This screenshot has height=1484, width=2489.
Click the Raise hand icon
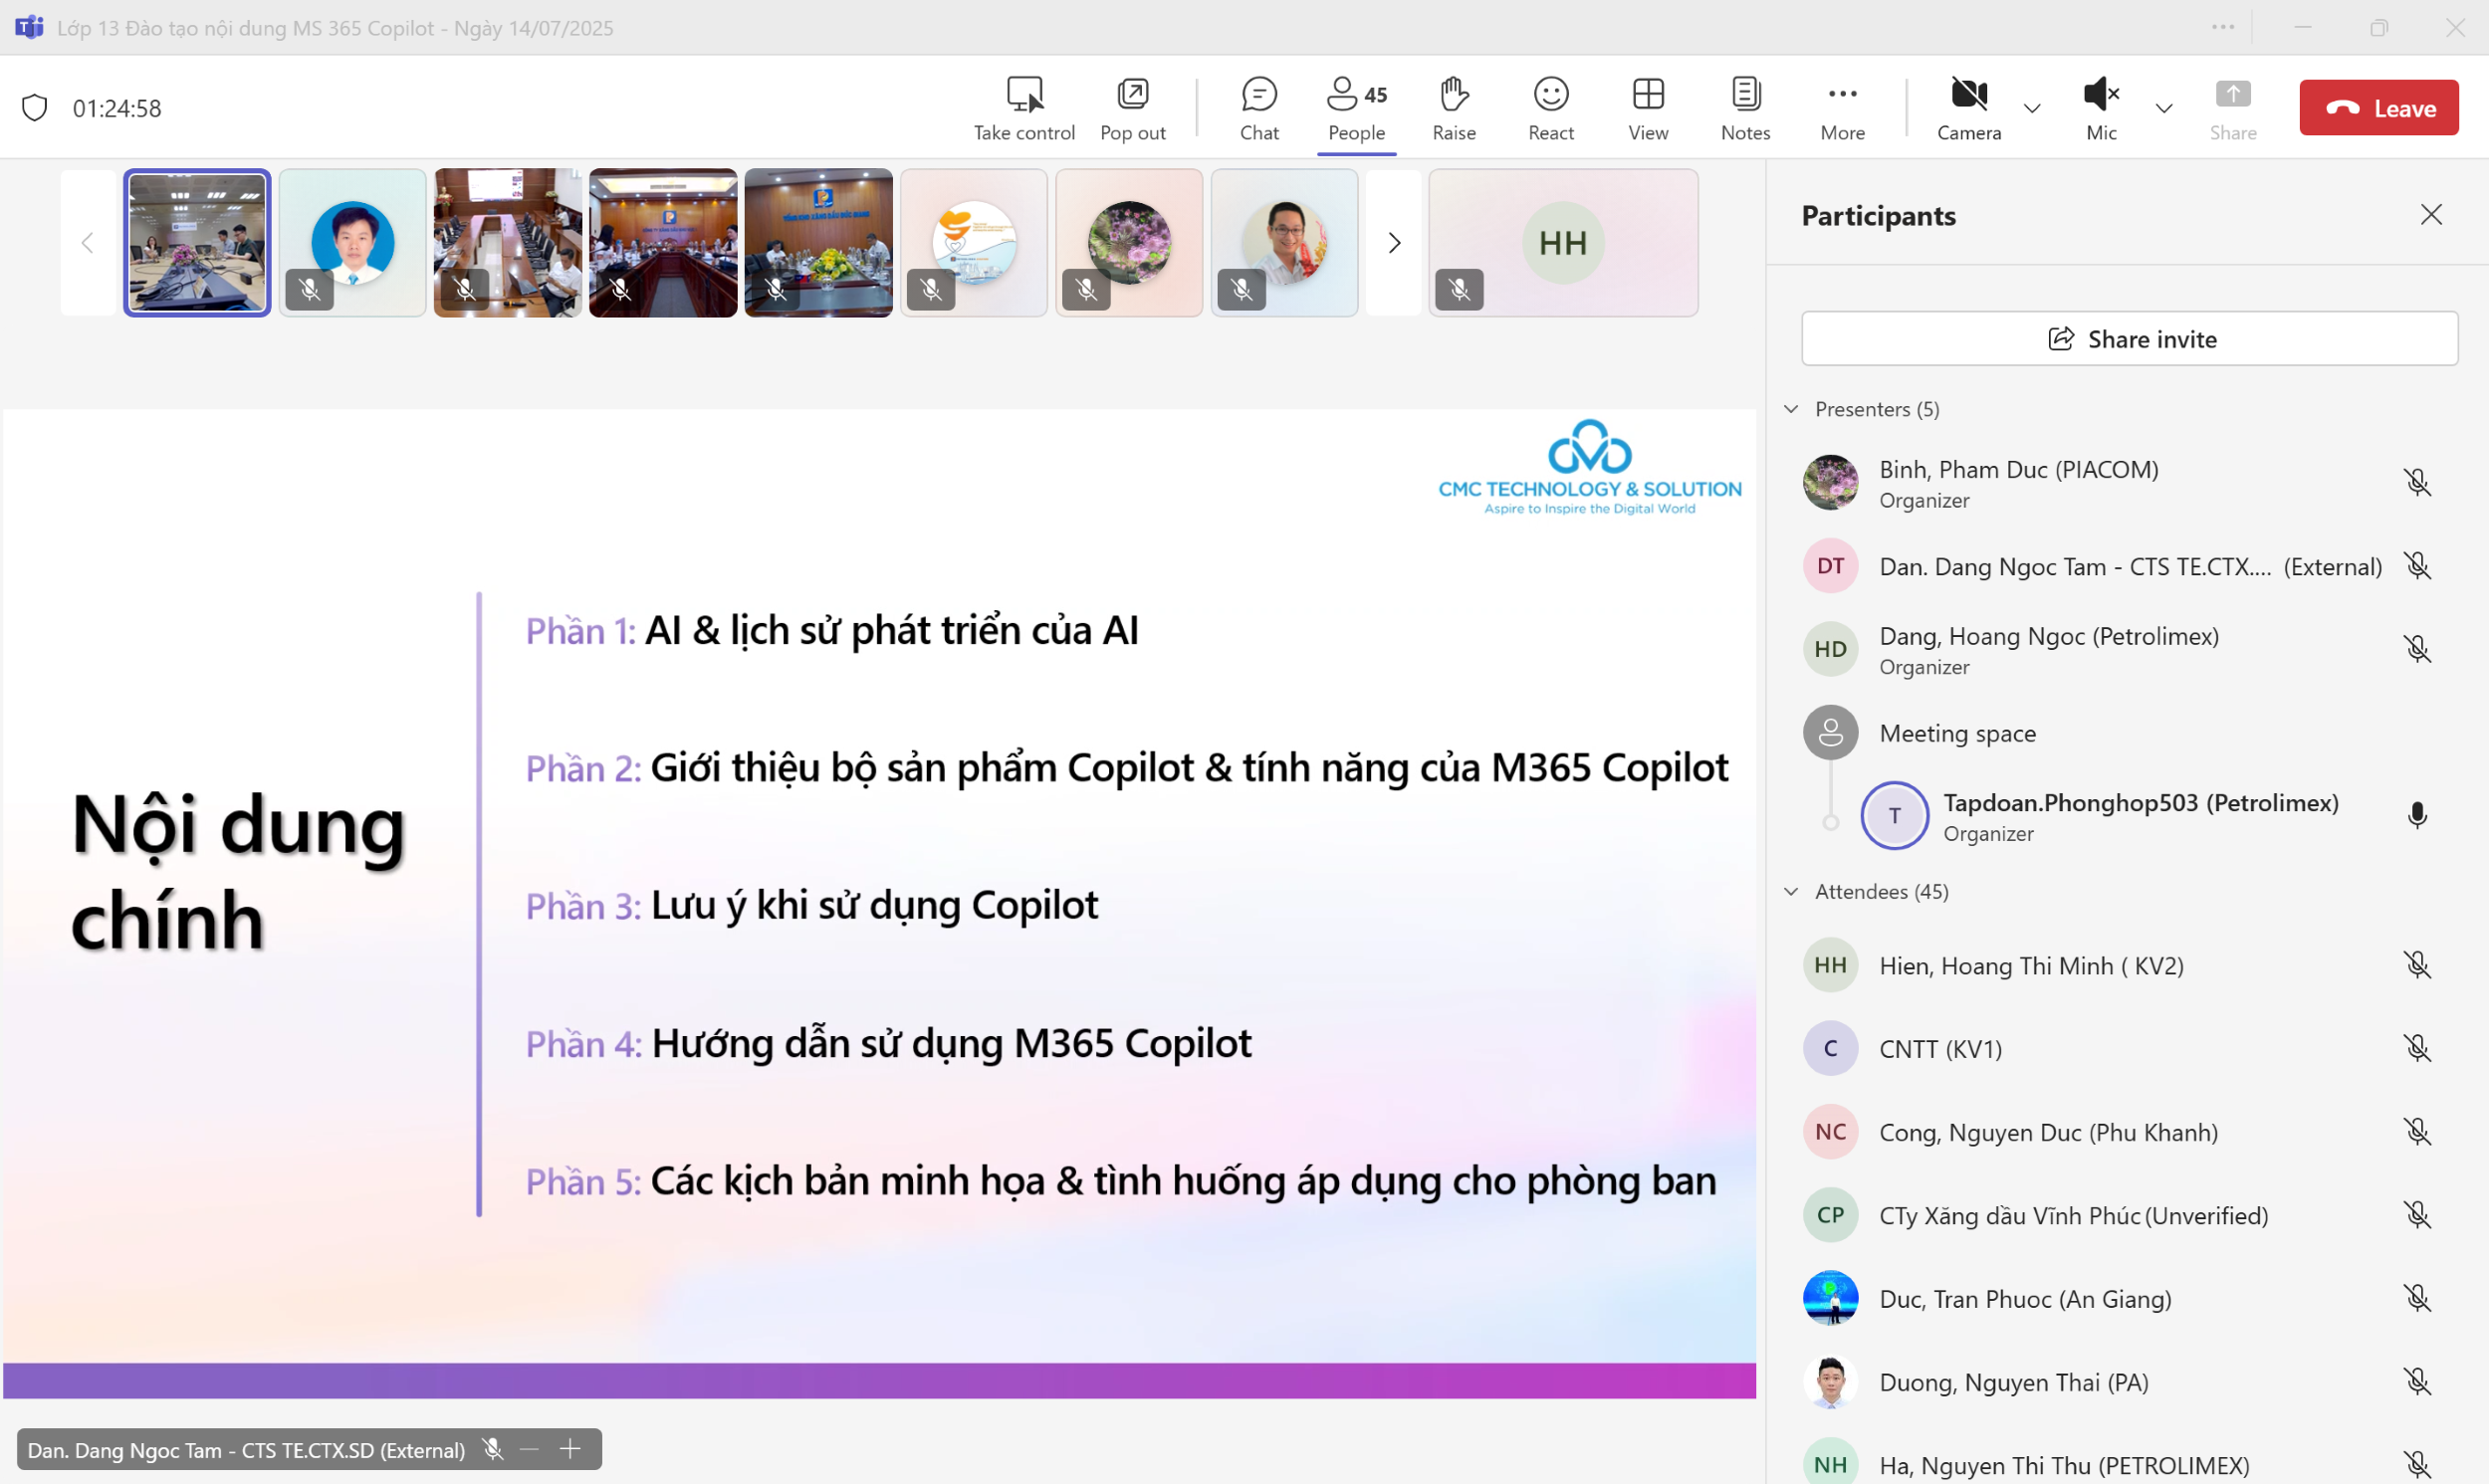1453,106
